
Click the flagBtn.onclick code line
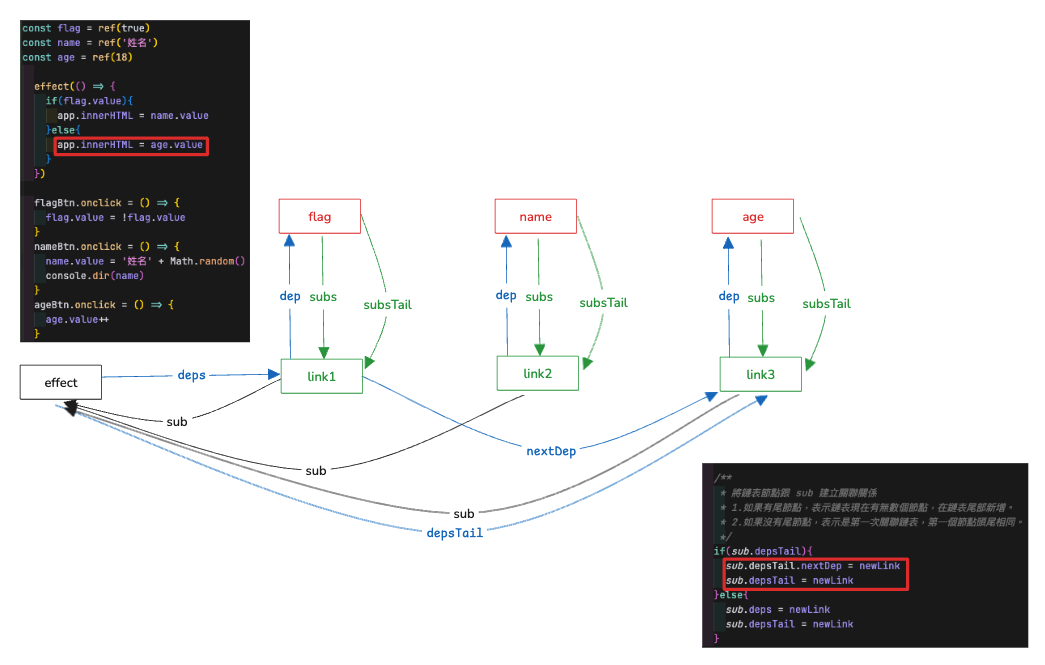[107, 203]
